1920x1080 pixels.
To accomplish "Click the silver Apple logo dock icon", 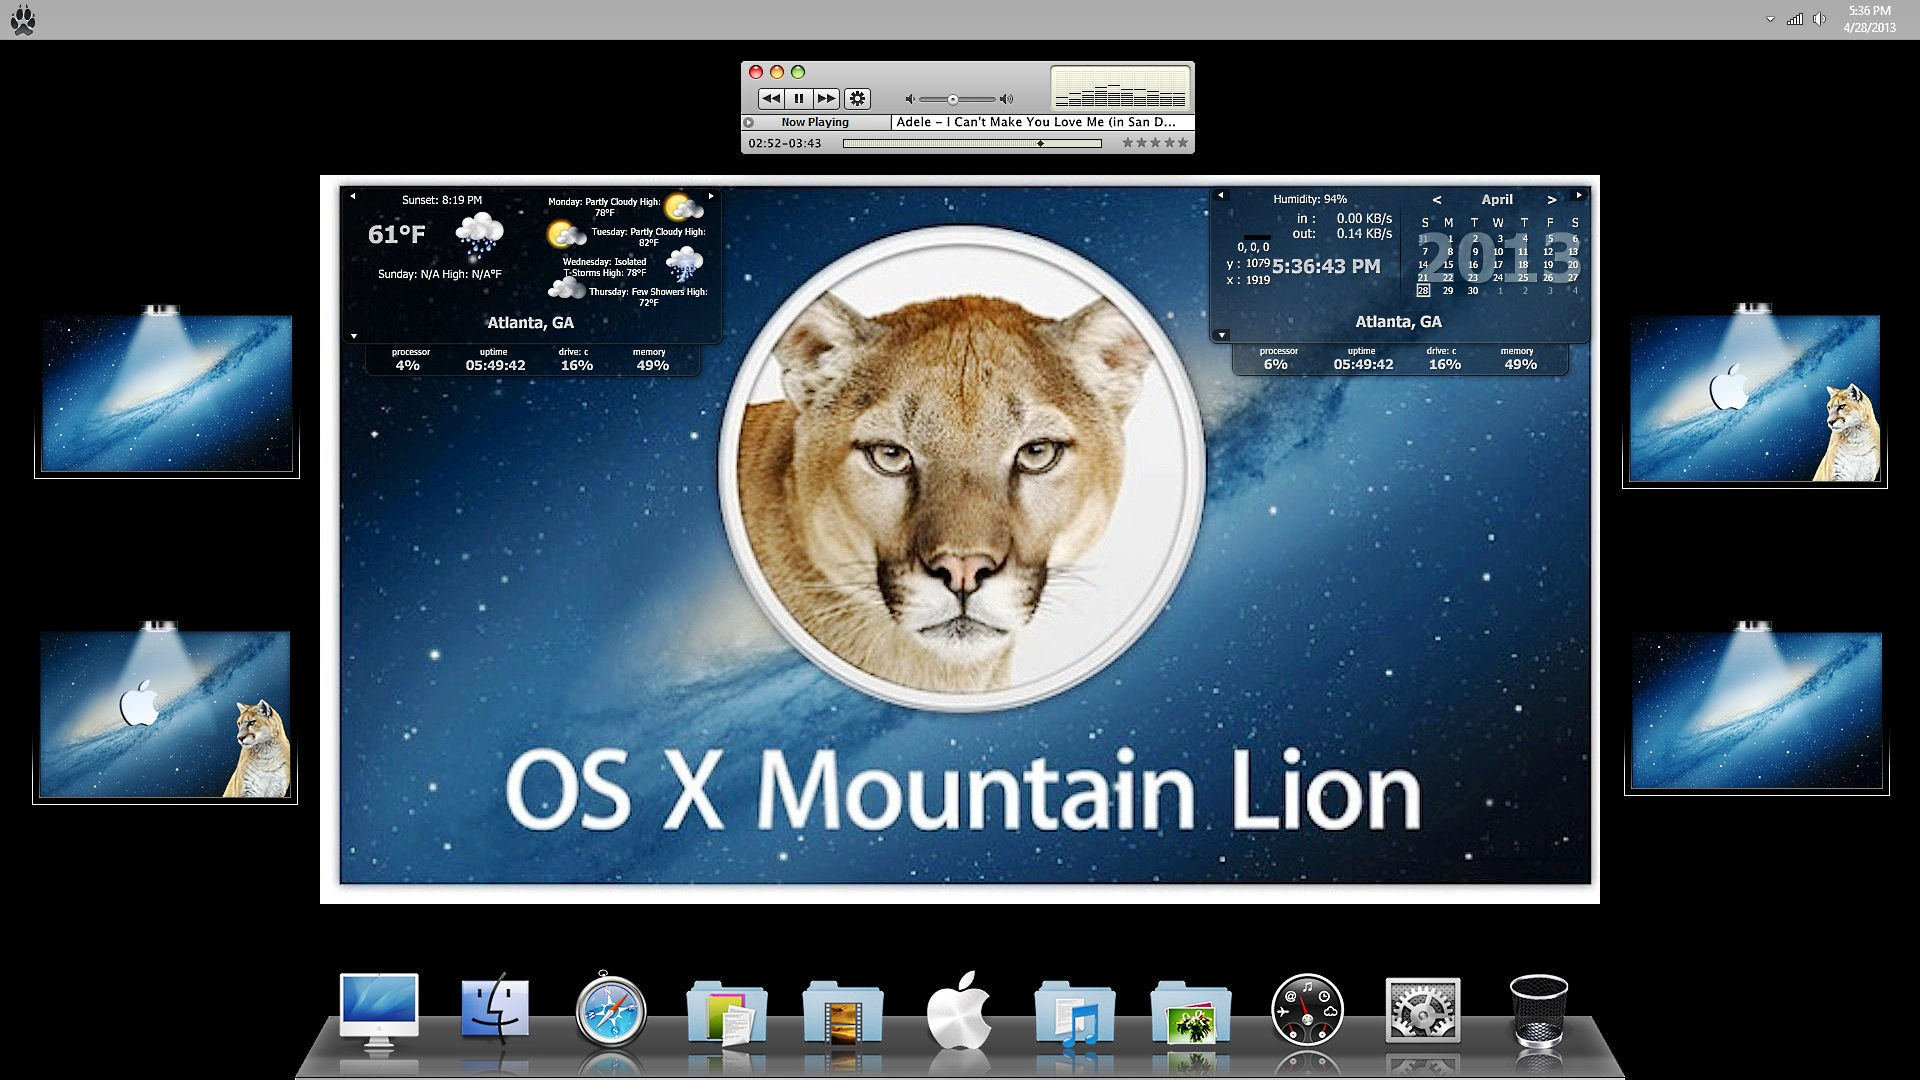I will click(x=959, y=1010).
